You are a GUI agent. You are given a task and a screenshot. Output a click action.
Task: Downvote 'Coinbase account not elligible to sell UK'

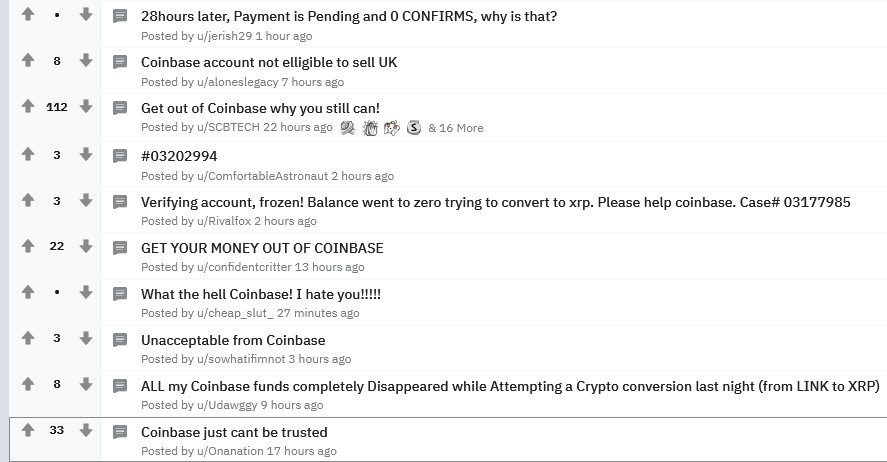tap(86, 61)
